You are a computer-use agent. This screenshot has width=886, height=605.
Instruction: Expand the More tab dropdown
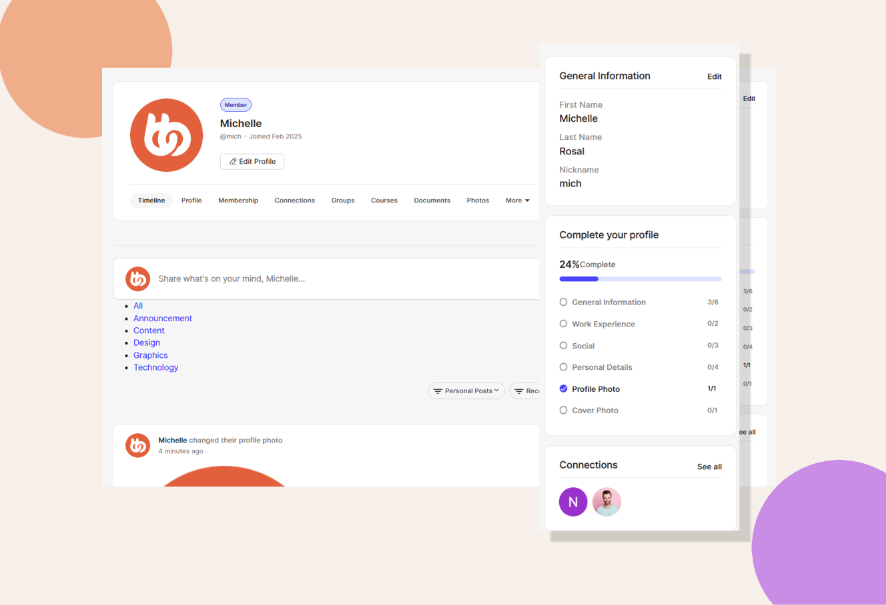point(517,200)
